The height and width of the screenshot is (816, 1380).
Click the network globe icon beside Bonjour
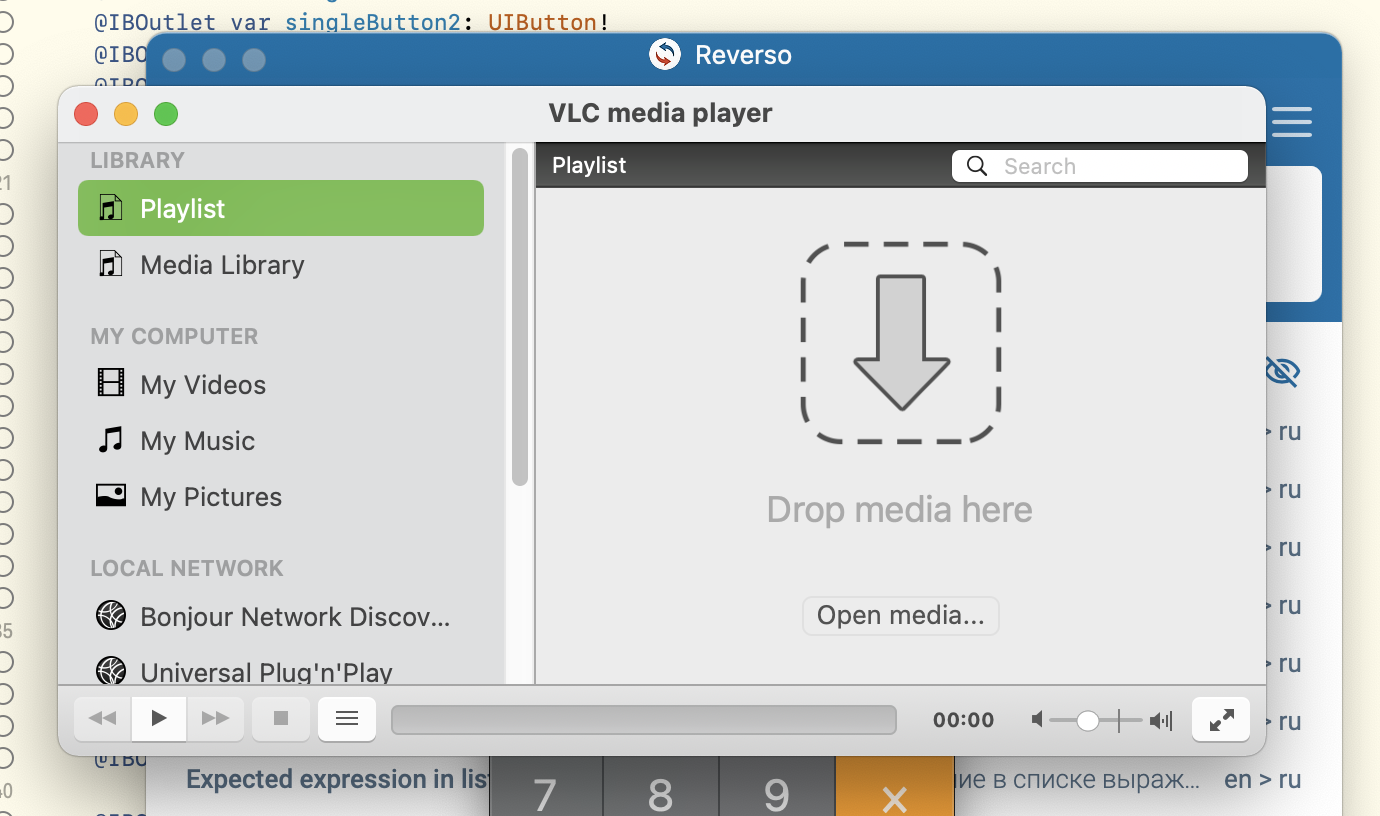coord(110,615)
